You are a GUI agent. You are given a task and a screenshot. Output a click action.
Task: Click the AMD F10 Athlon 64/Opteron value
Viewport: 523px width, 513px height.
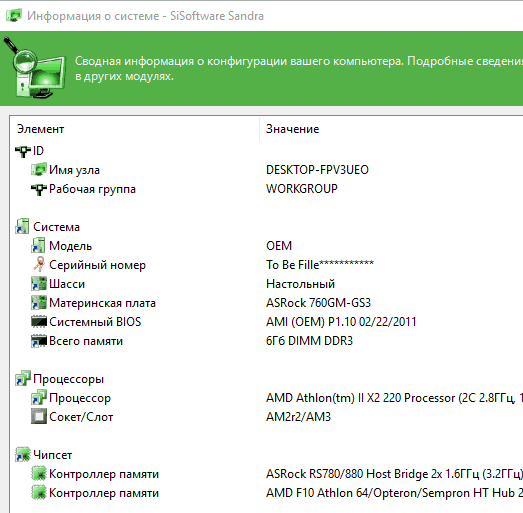(394, 493)
